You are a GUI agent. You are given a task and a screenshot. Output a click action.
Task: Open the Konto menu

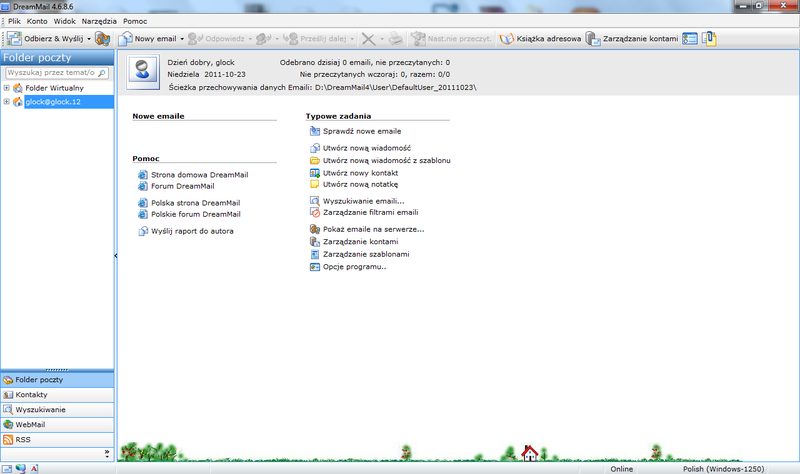pos(37,21)
